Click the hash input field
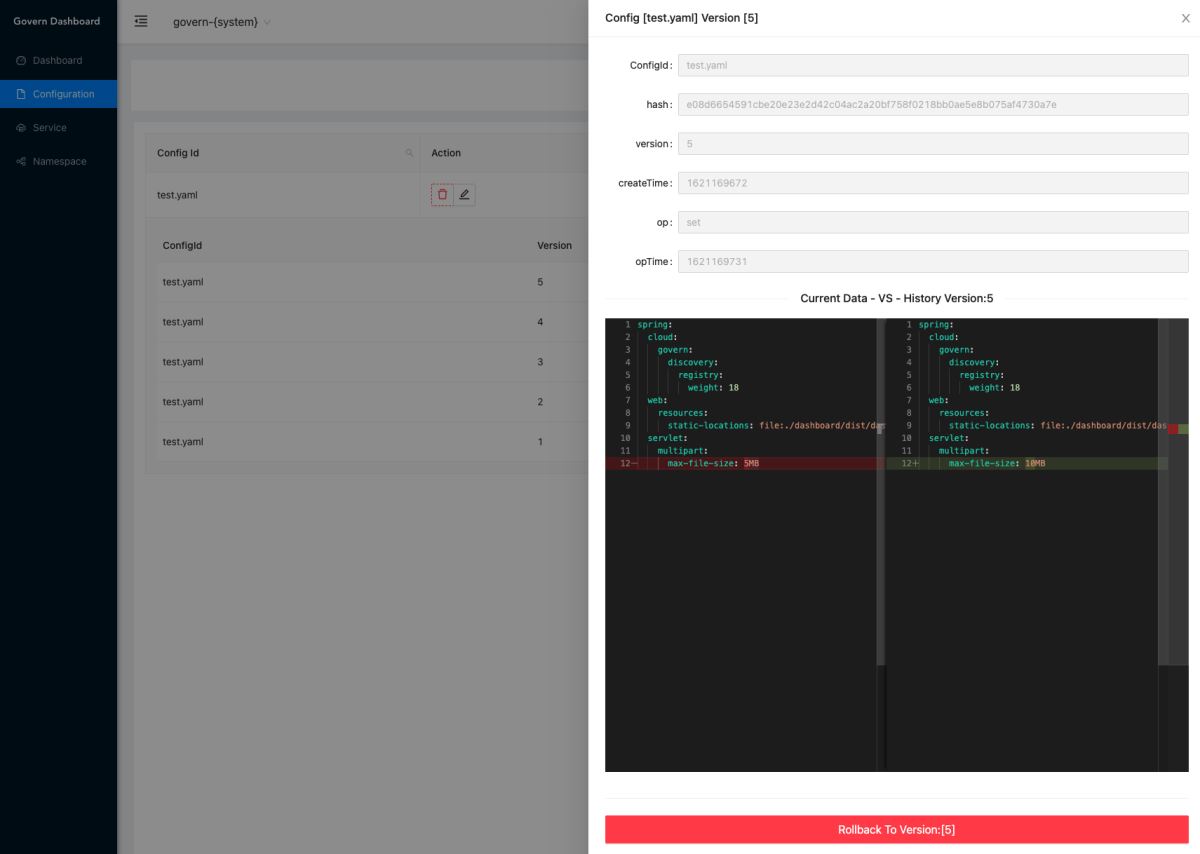The image size is (1200, 854). click(932, 104)
